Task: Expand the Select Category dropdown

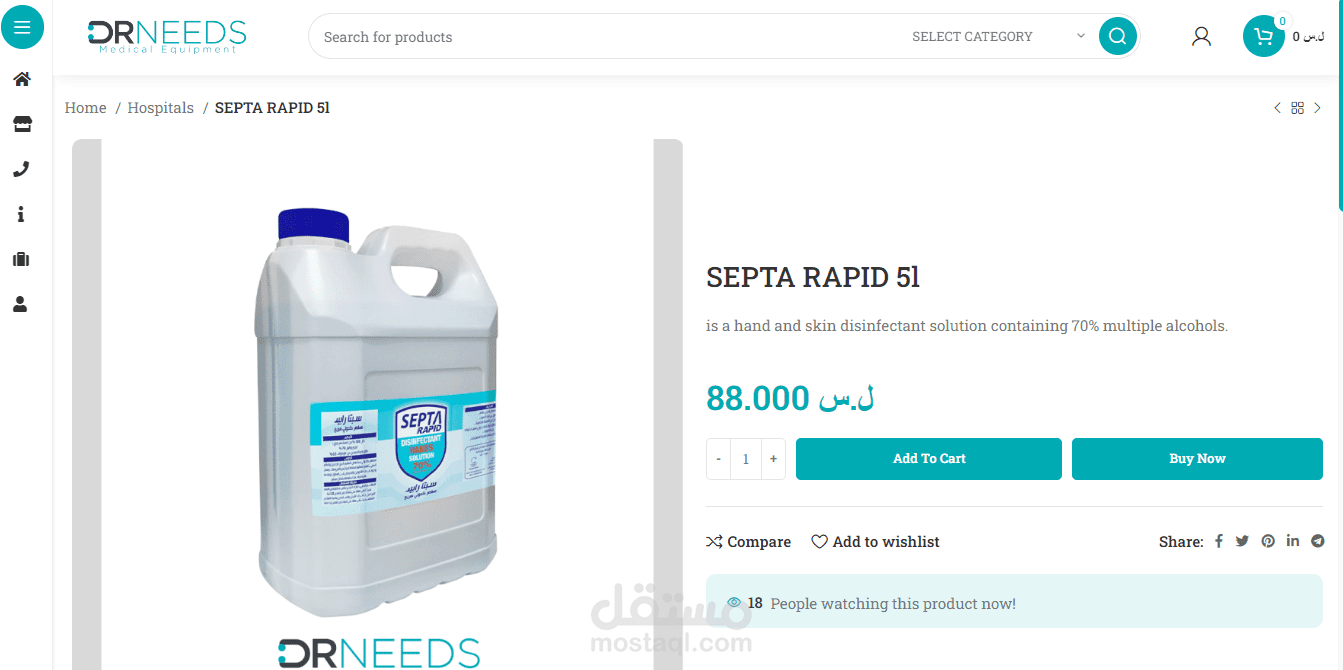Action: point(998,36)
